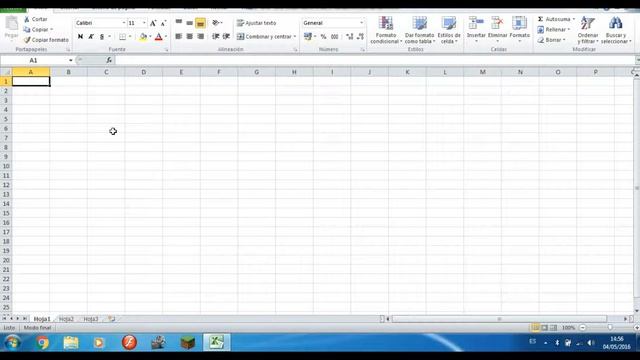The width and height of the screenshot is (640, 360).
Task: Align cell content to top
Action: tap(179, 23)
